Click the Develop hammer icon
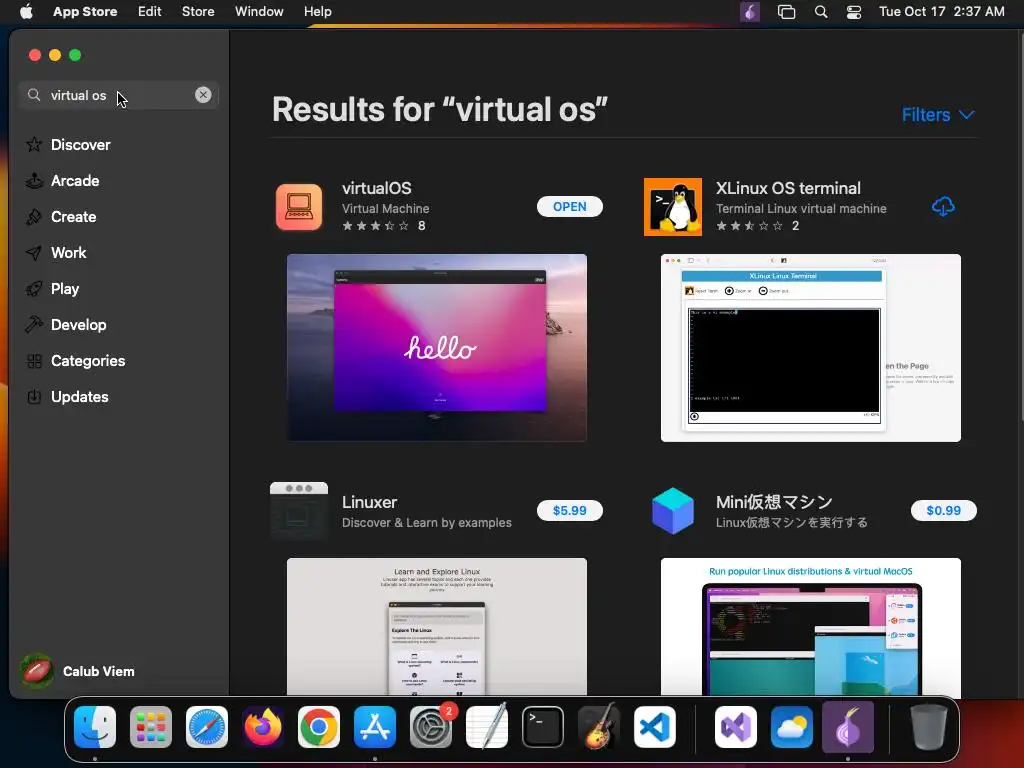This screenshot has width=1024, height=768. pos(34,325)
